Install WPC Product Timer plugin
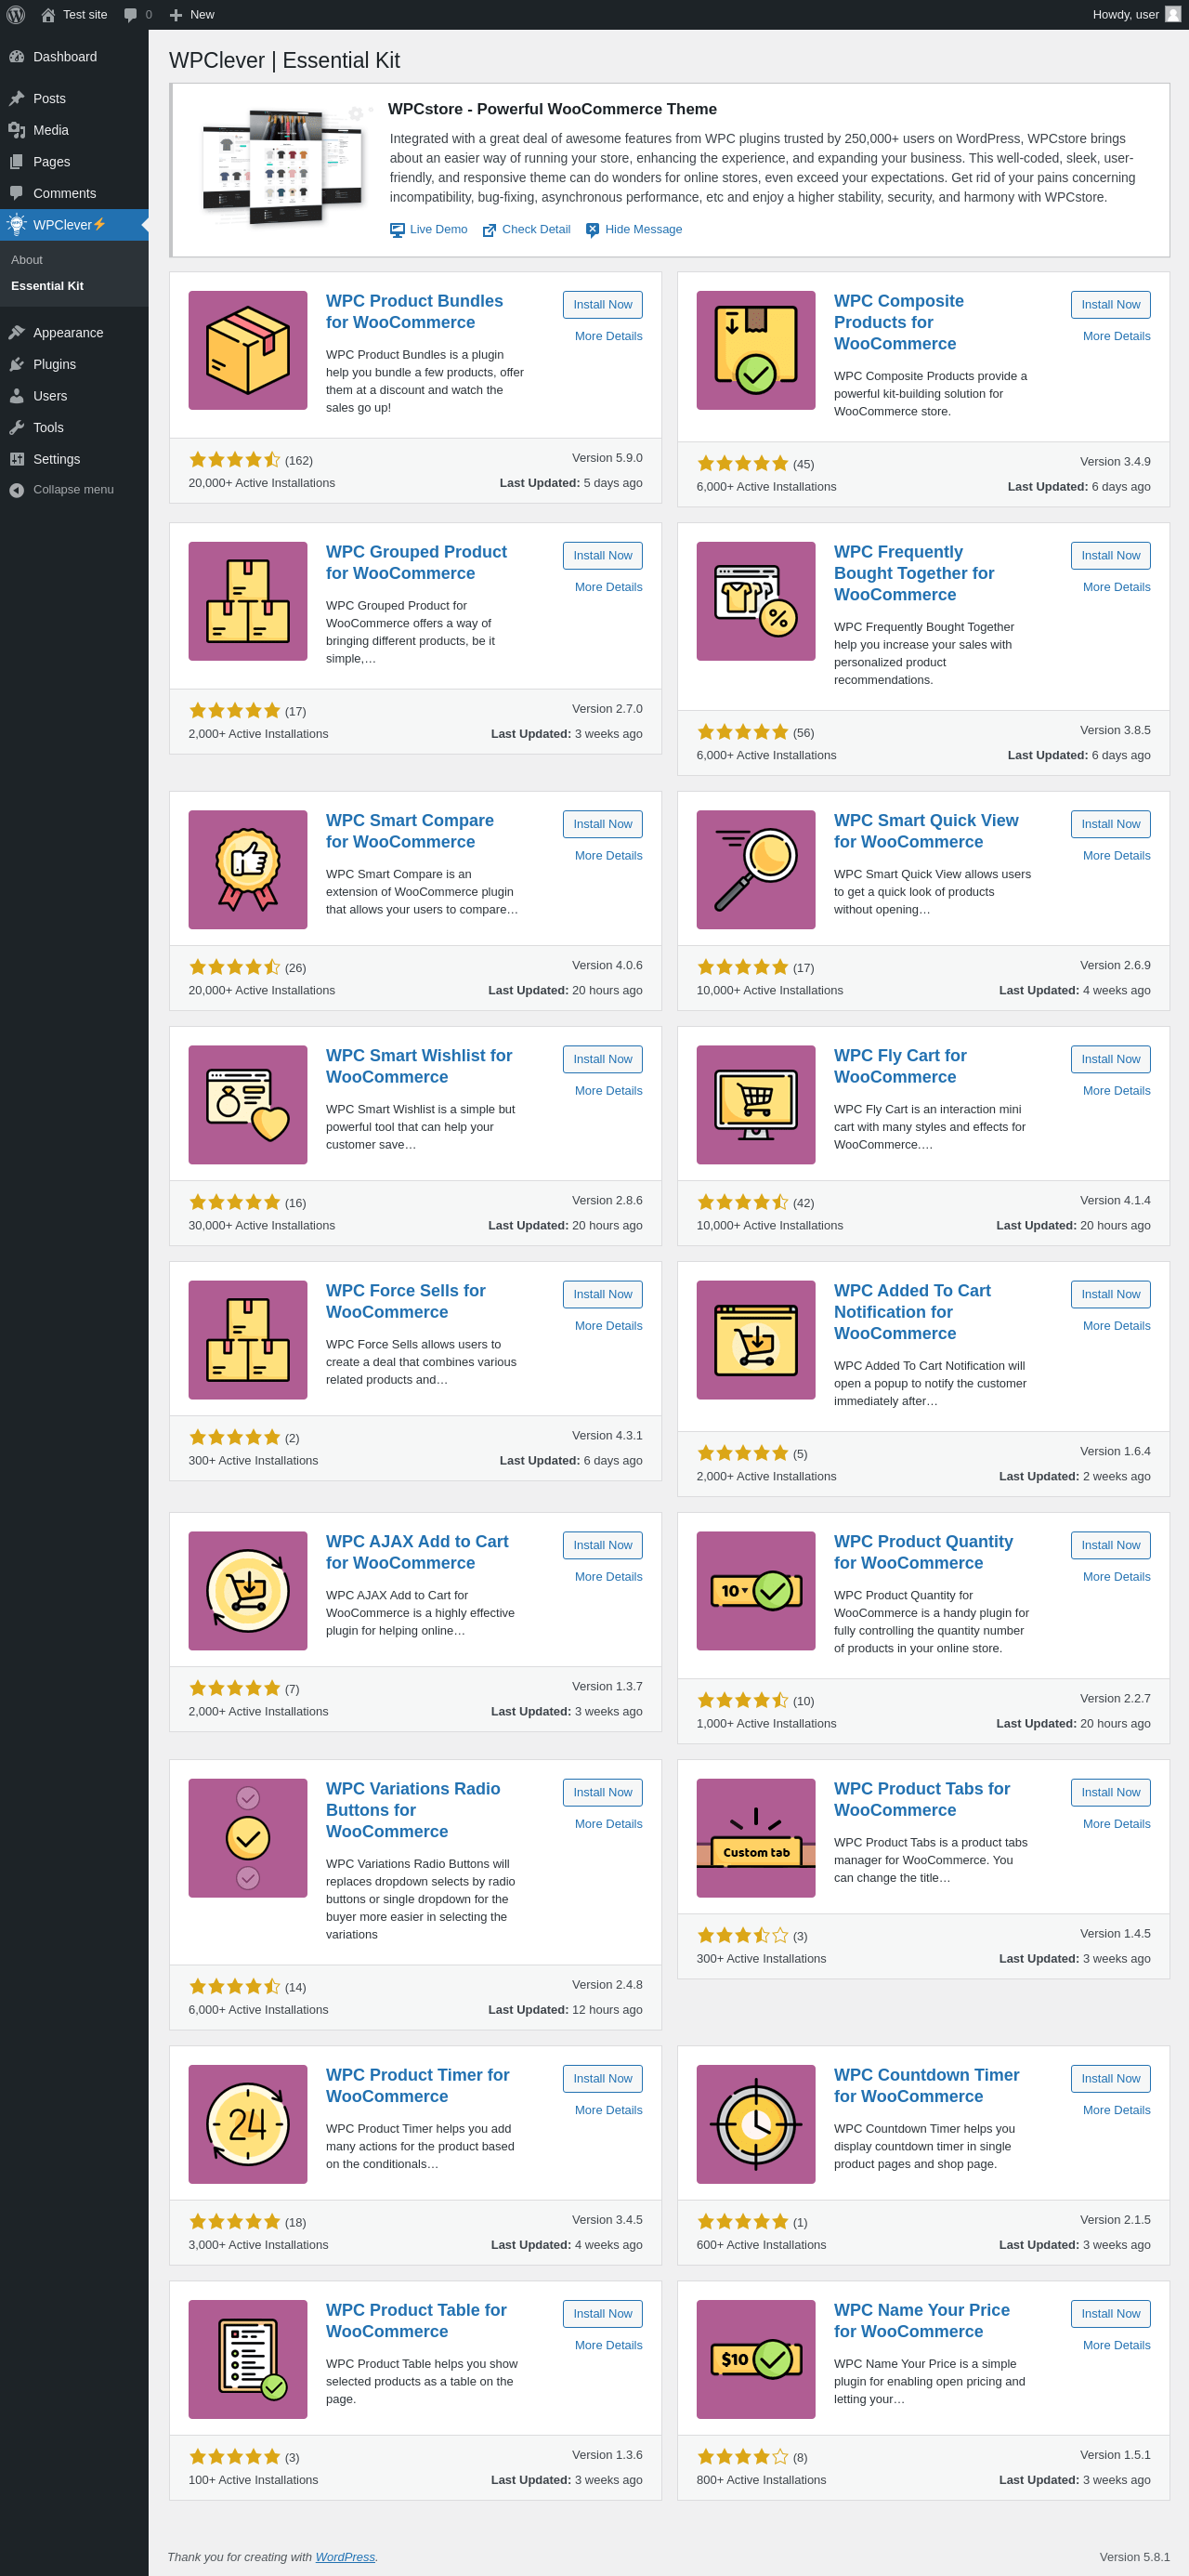1189x2576 pixels. click(603, 2077)
